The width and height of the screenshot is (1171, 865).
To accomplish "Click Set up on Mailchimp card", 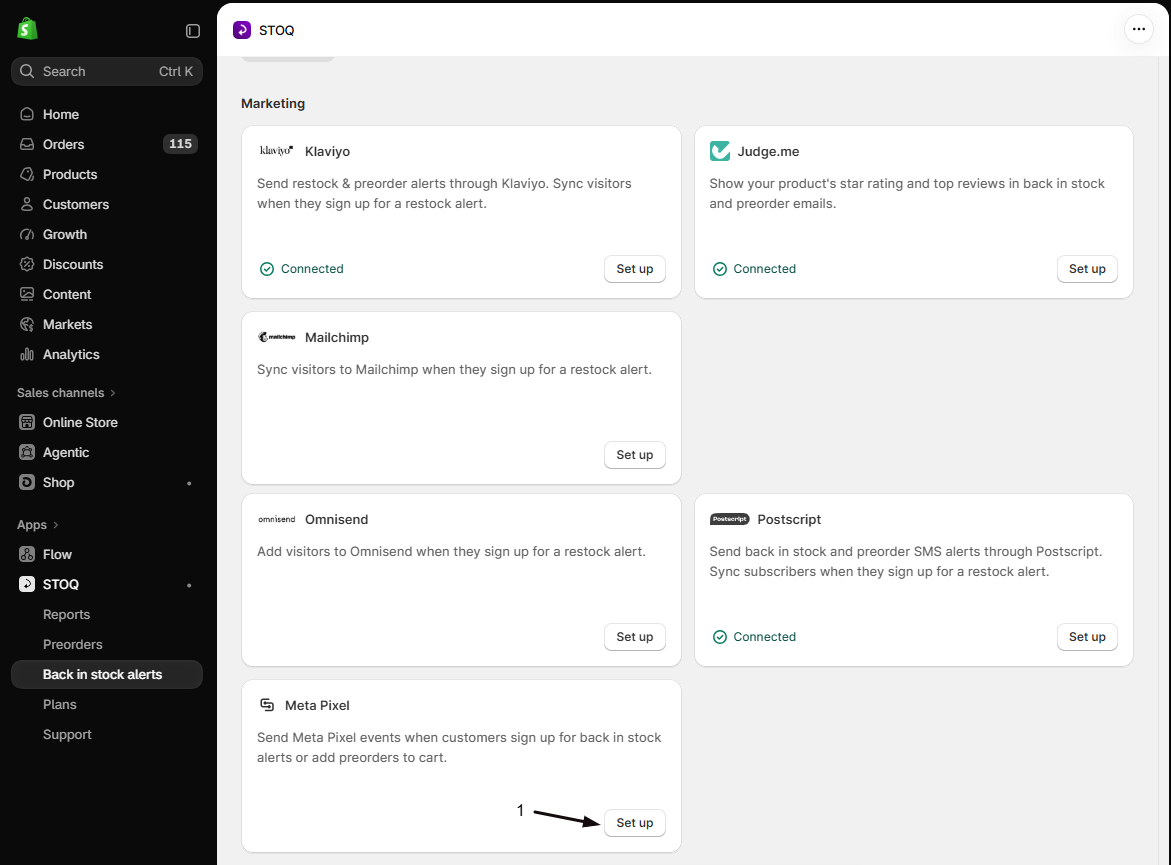I will click(634, 455).
